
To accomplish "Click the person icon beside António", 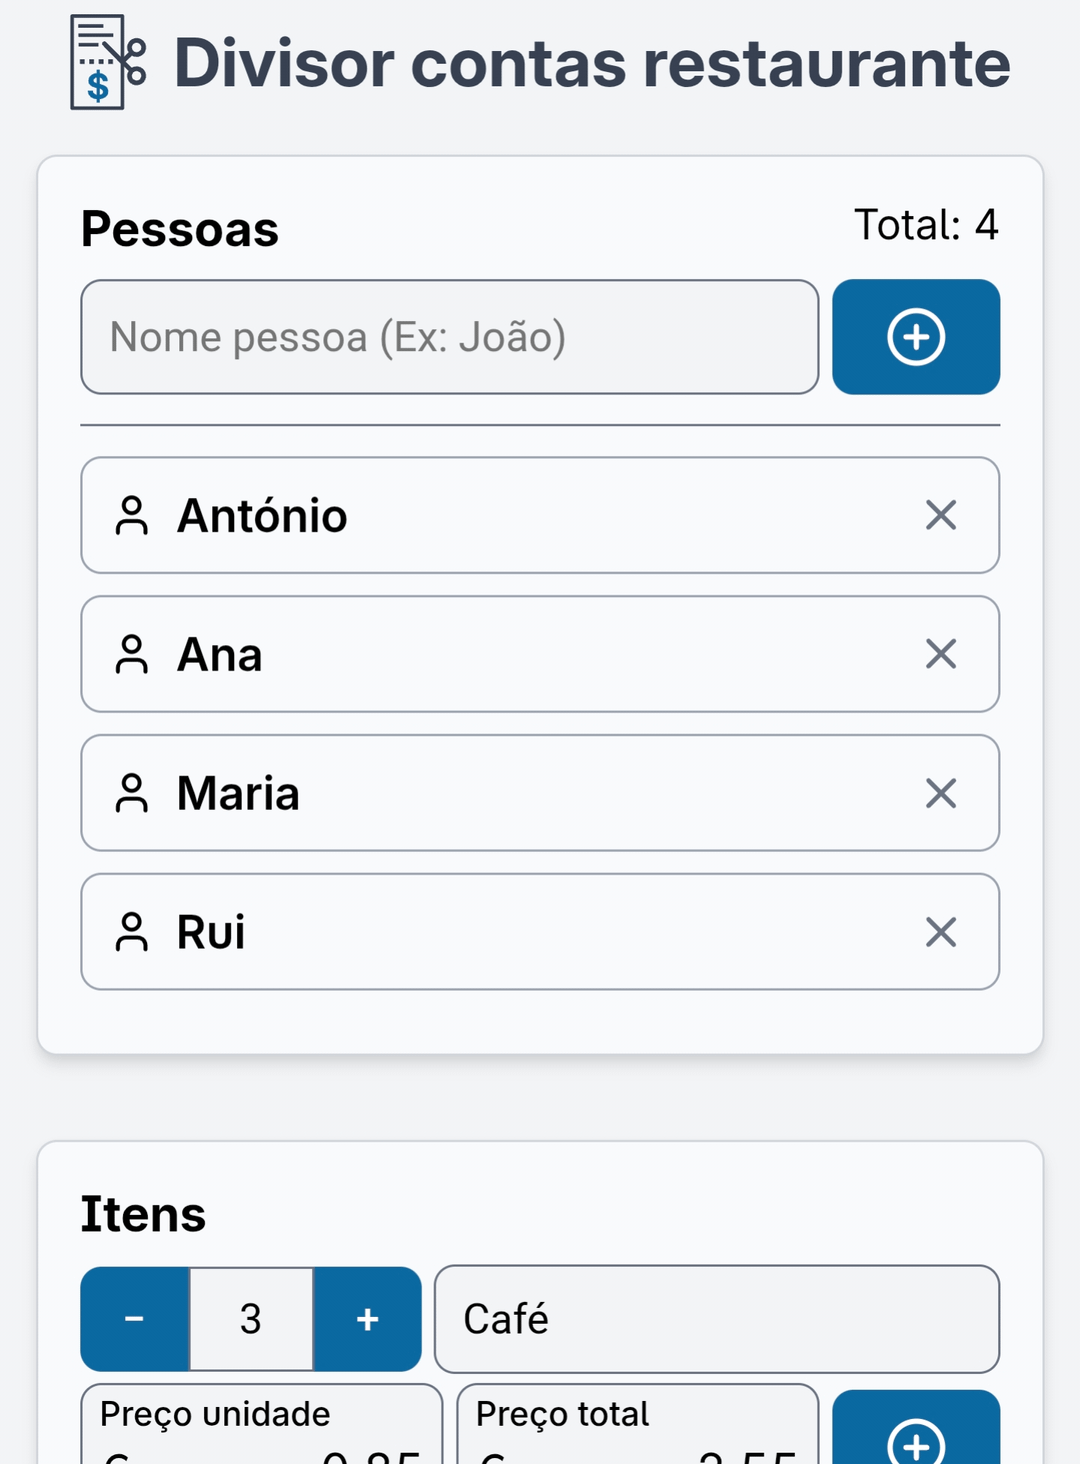I will [x=132, y=516].
